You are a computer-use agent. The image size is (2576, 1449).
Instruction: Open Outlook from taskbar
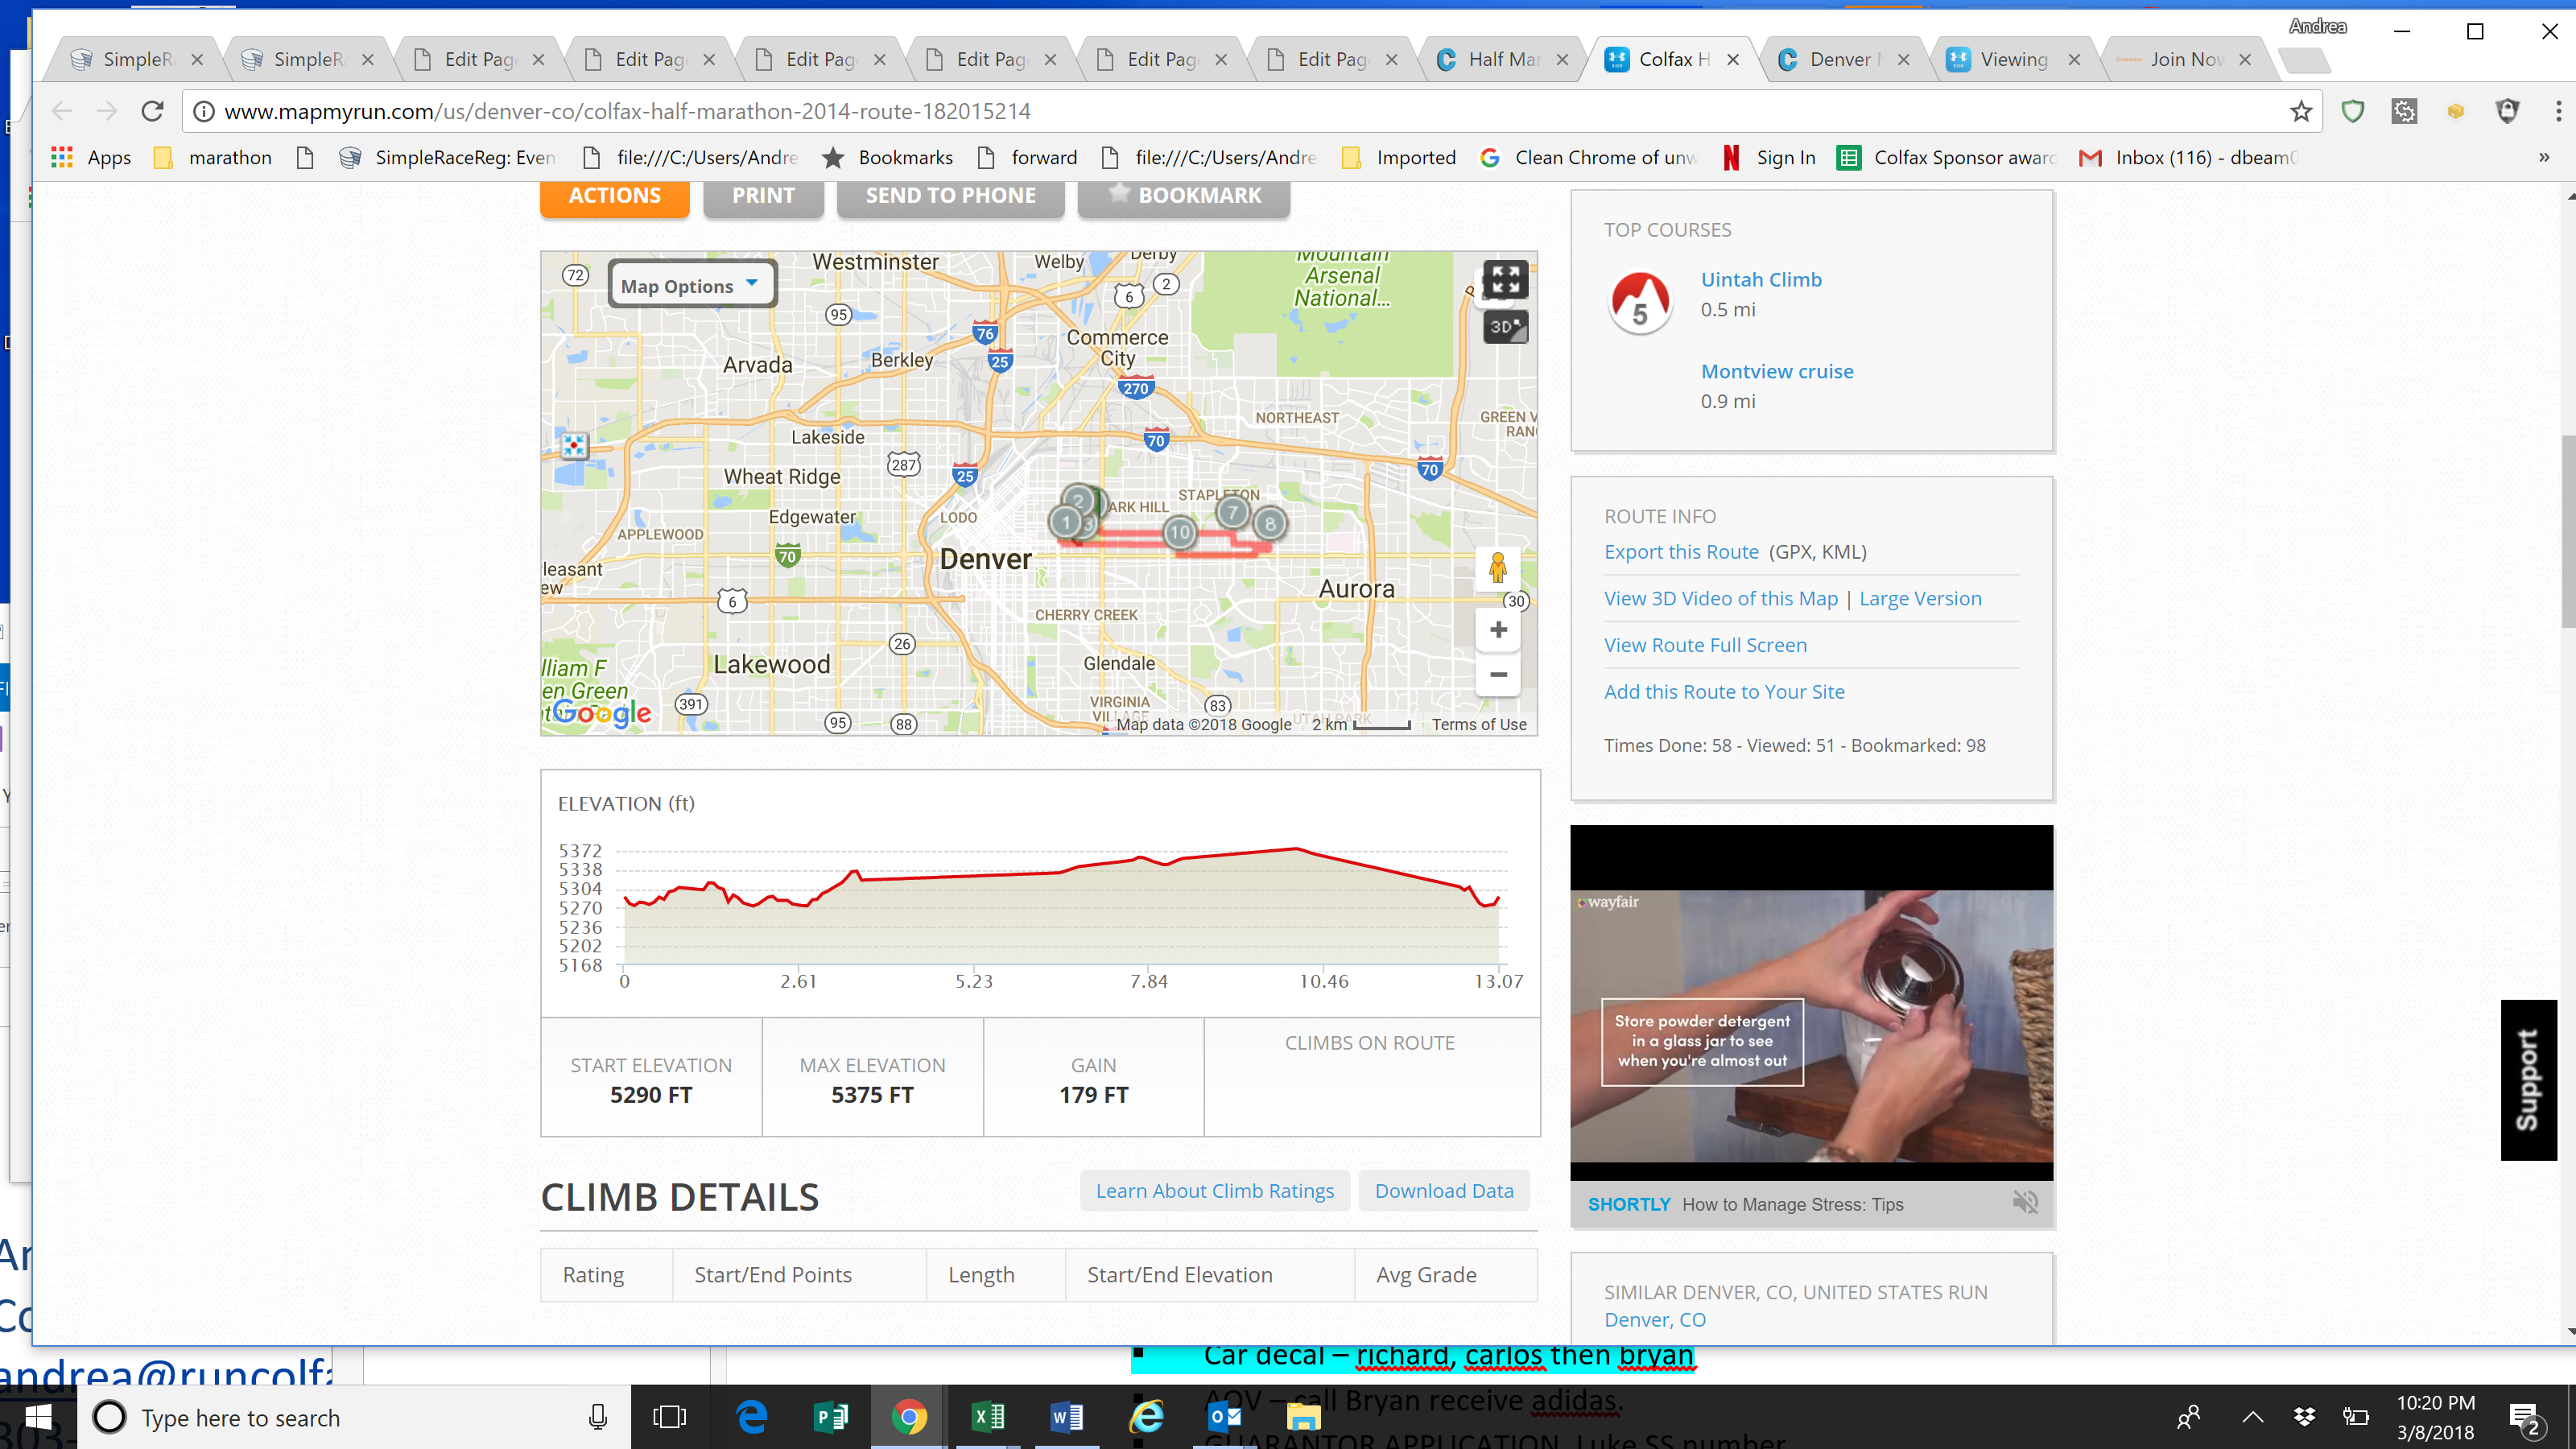coord(1225,1417)
